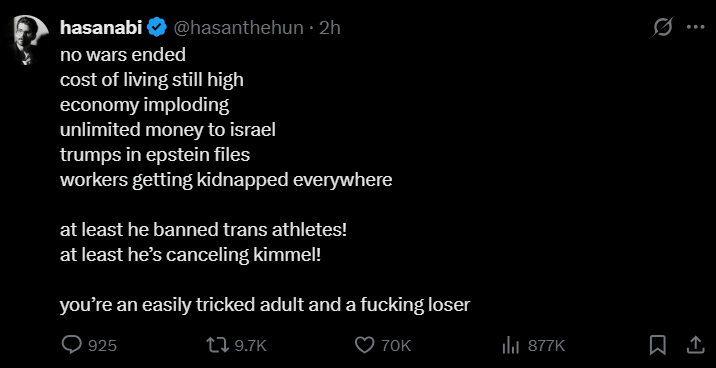Click the 925 replies count
The image size is (716, 368).
pyautogui.click(x=102, y=346)
